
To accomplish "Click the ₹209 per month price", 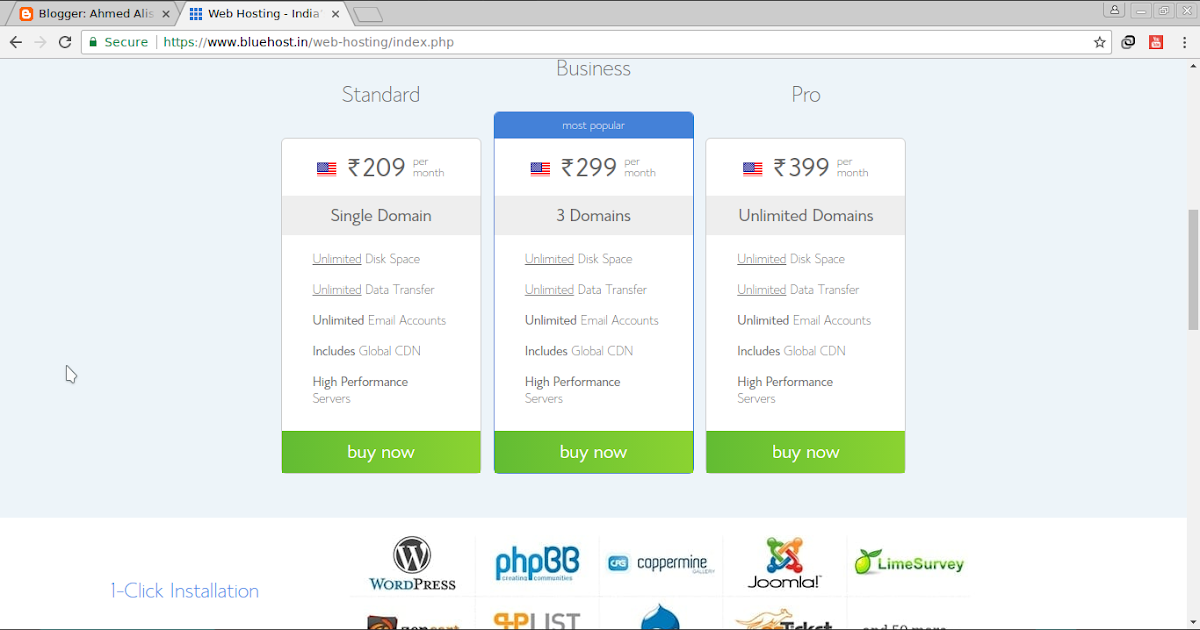I will point(395,167).
